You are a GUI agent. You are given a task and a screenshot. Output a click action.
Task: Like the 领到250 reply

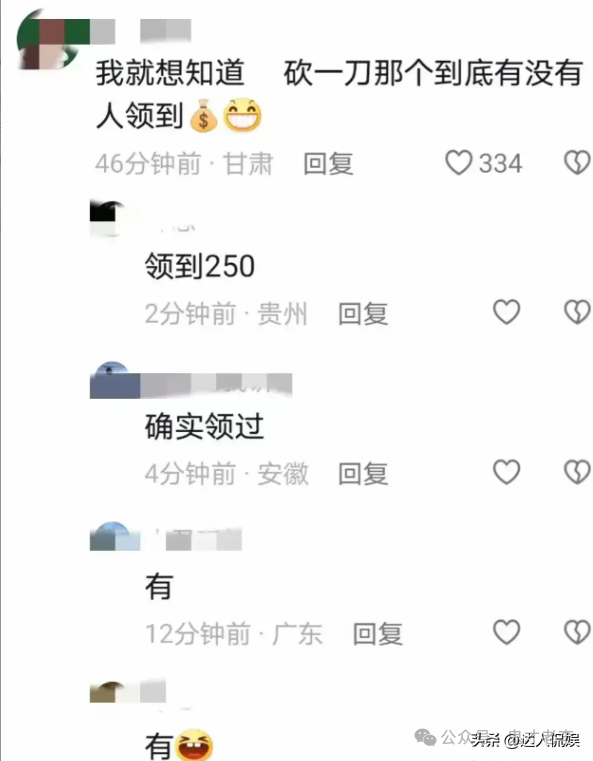pos(507,312)
